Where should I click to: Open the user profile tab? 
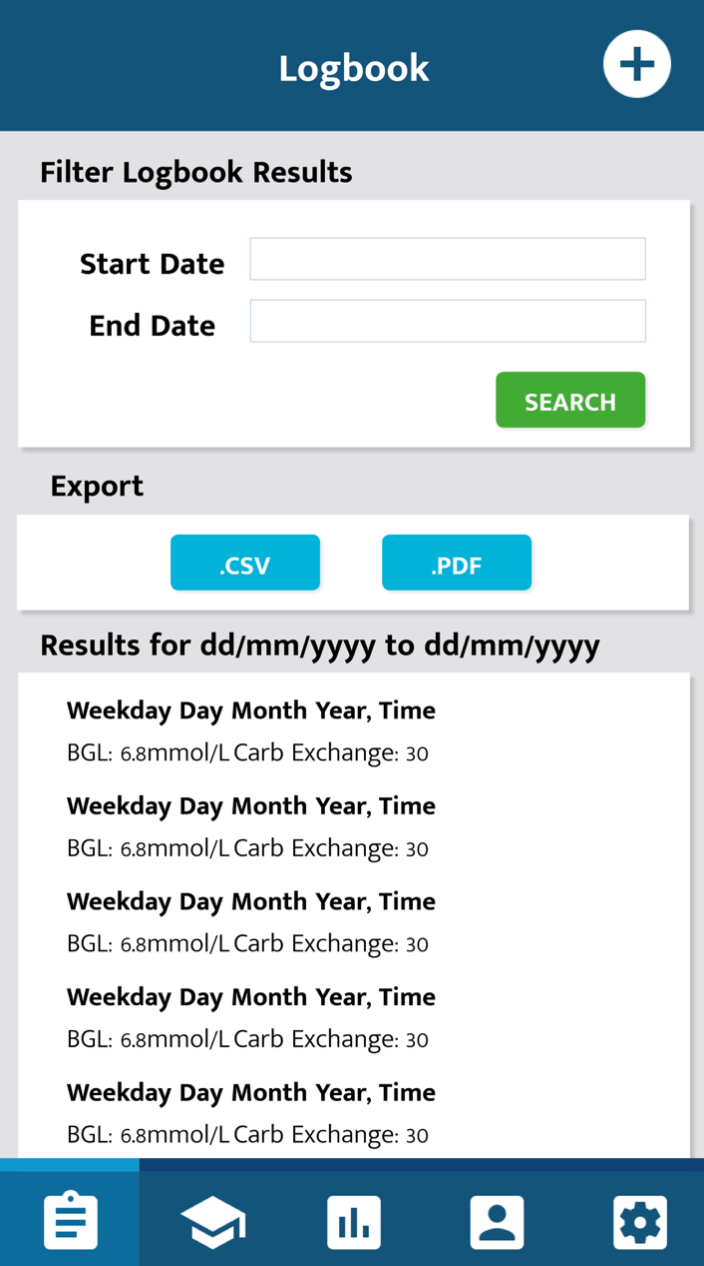tap(497, 1222)
